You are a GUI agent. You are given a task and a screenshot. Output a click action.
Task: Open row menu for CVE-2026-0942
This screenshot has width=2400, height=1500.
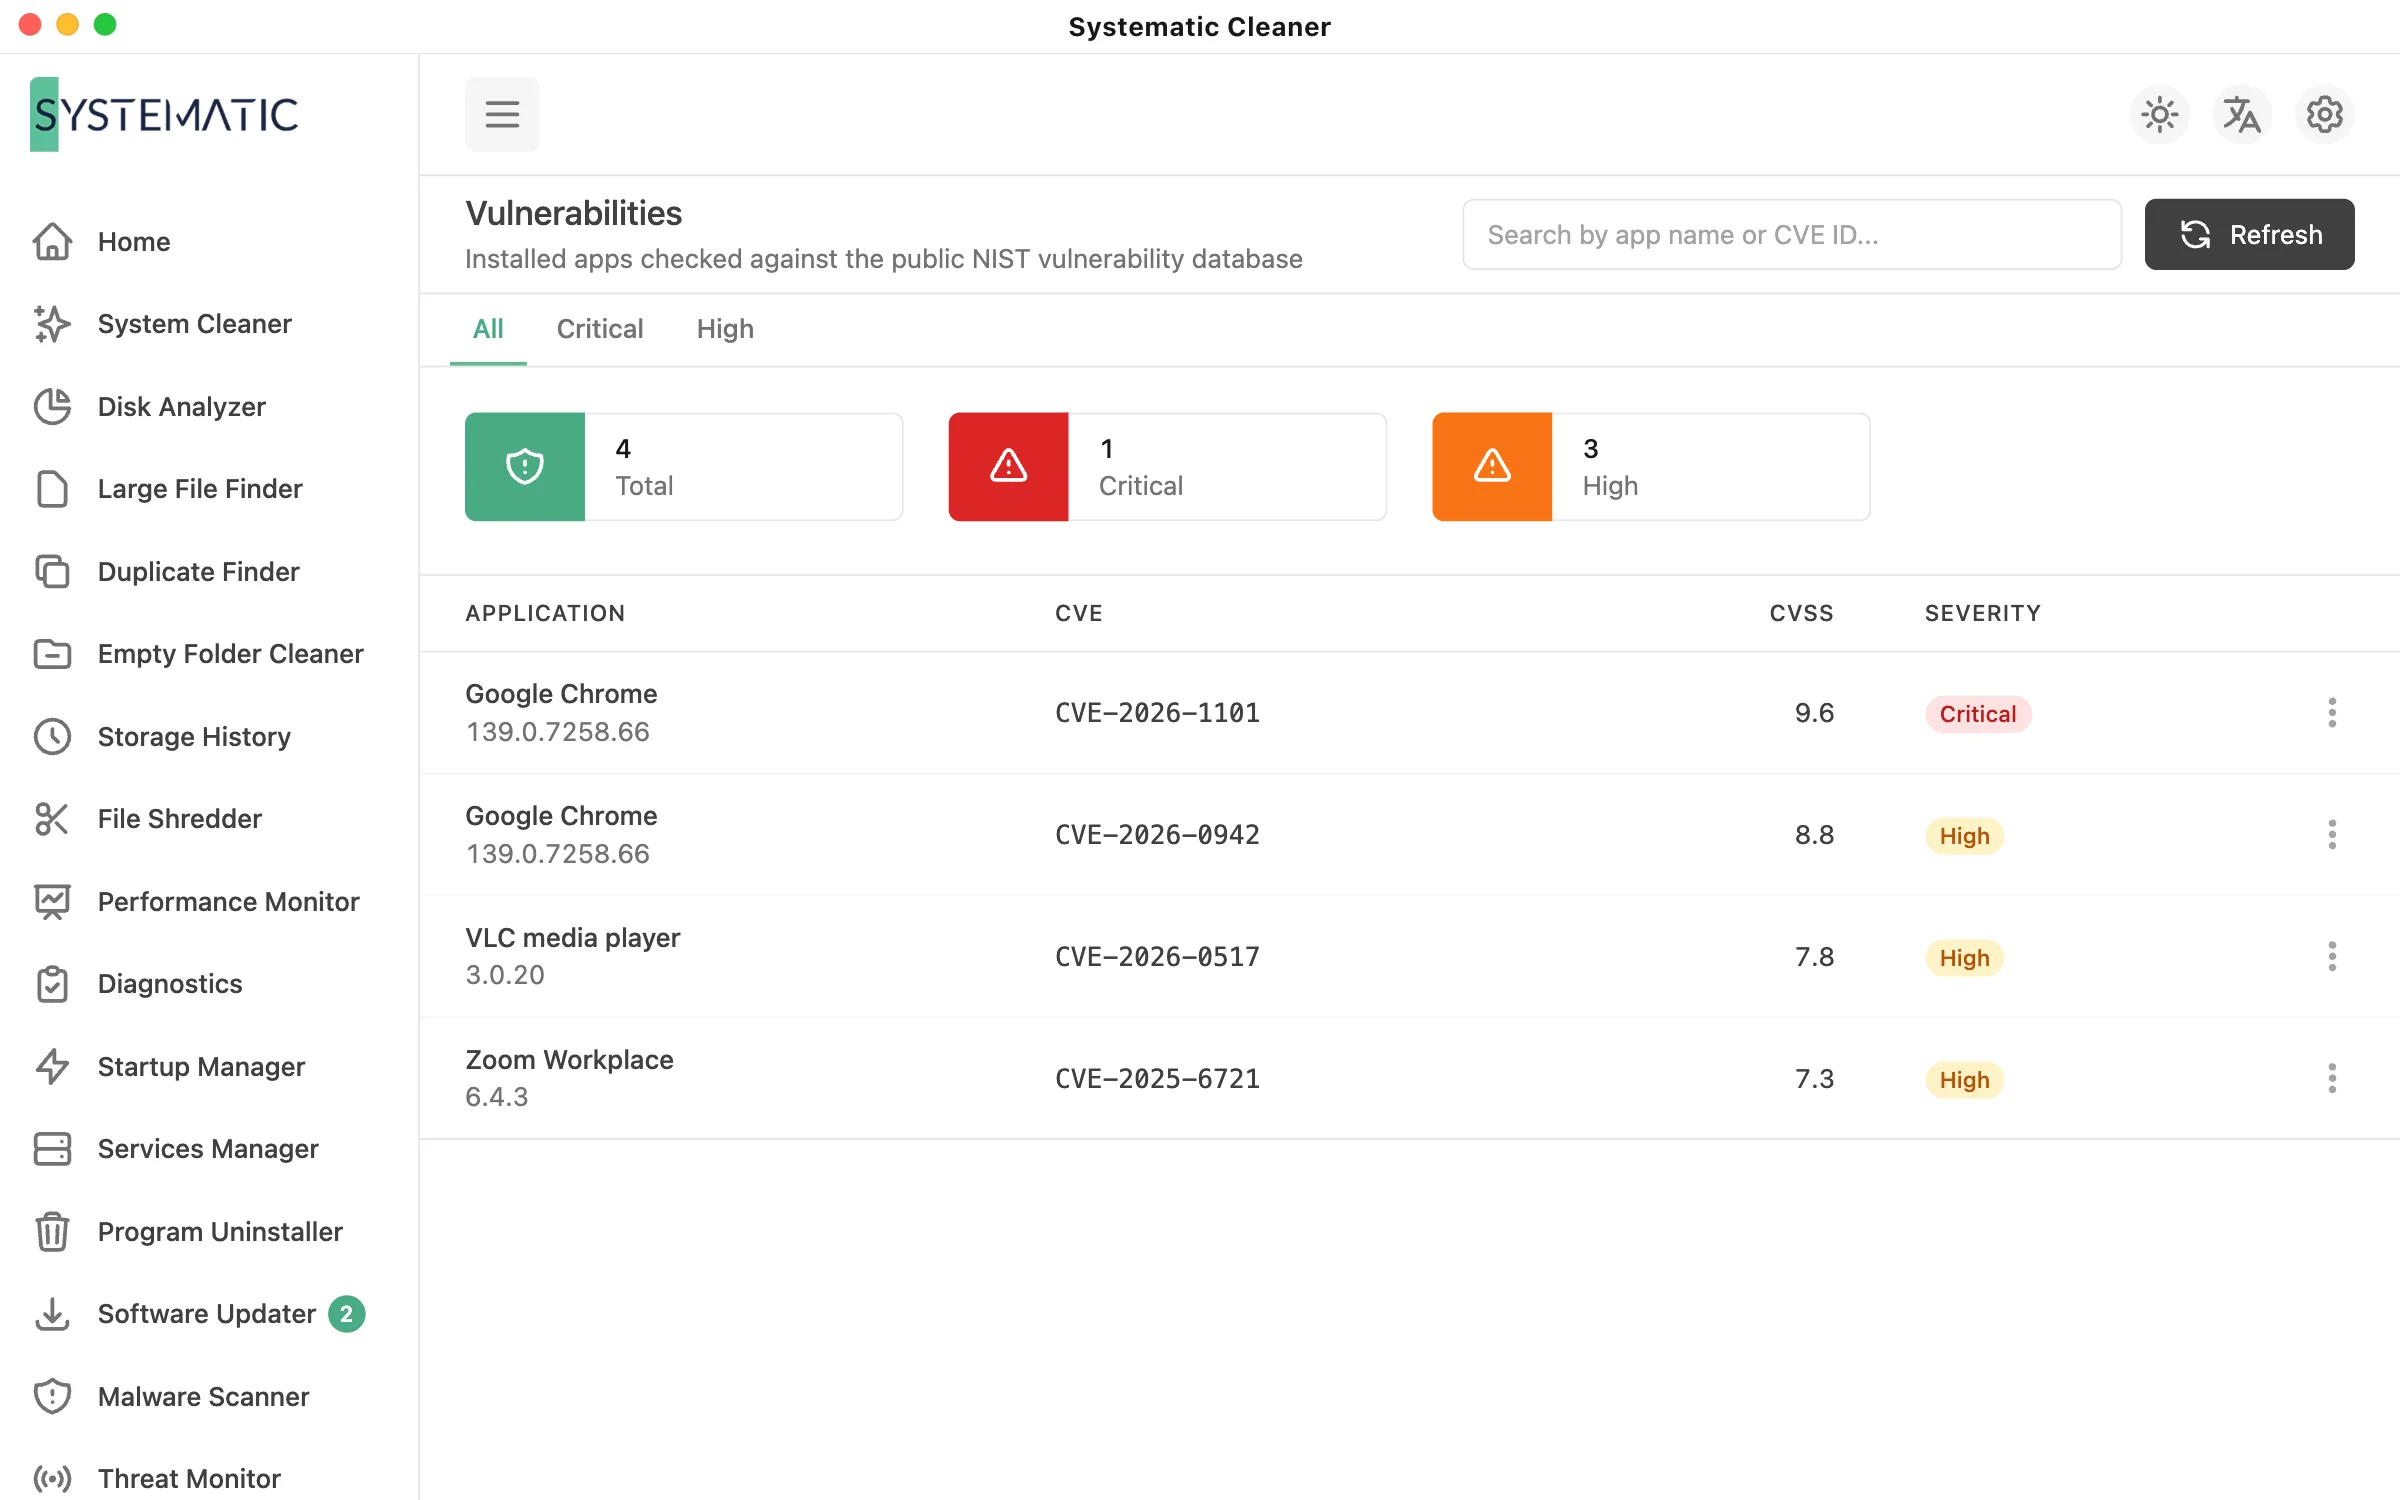tap(2332, 835)
